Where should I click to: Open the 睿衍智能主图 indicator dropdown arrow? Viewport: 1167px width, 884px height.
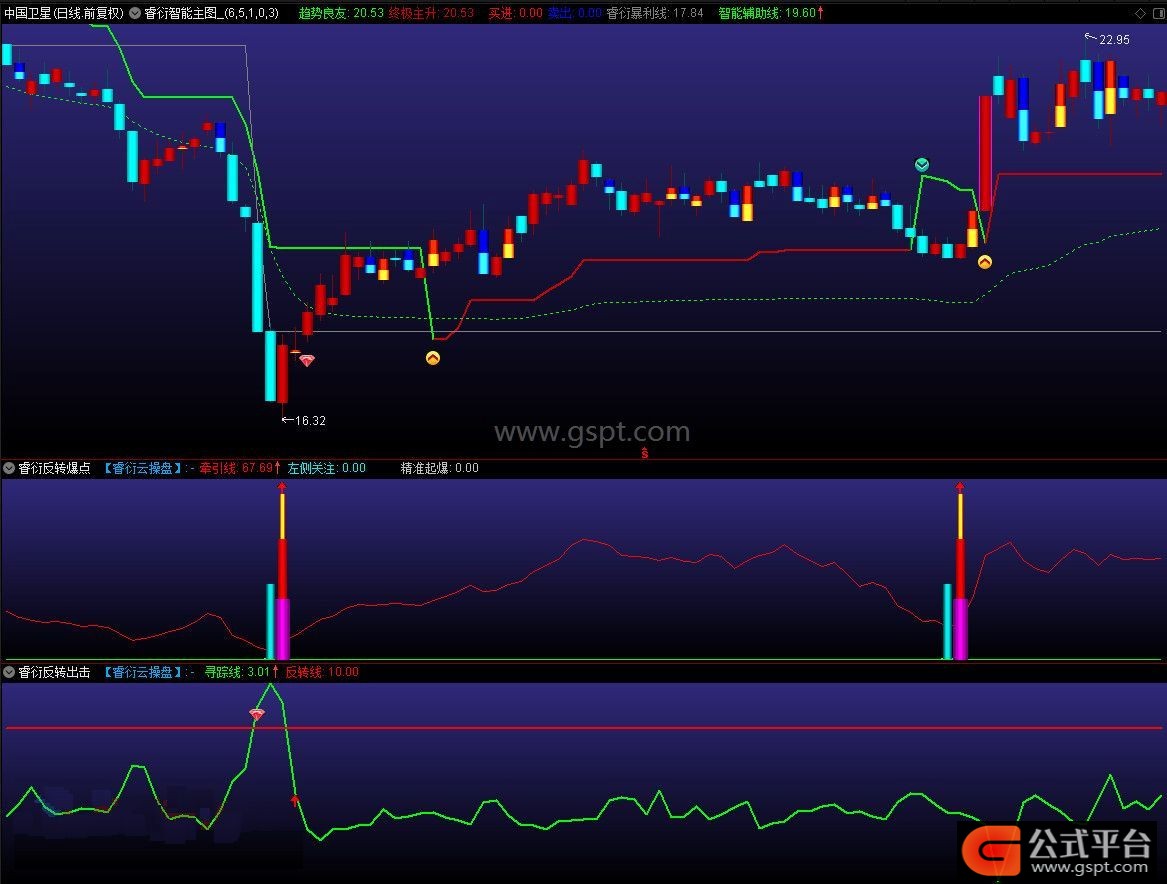(135, 13)
